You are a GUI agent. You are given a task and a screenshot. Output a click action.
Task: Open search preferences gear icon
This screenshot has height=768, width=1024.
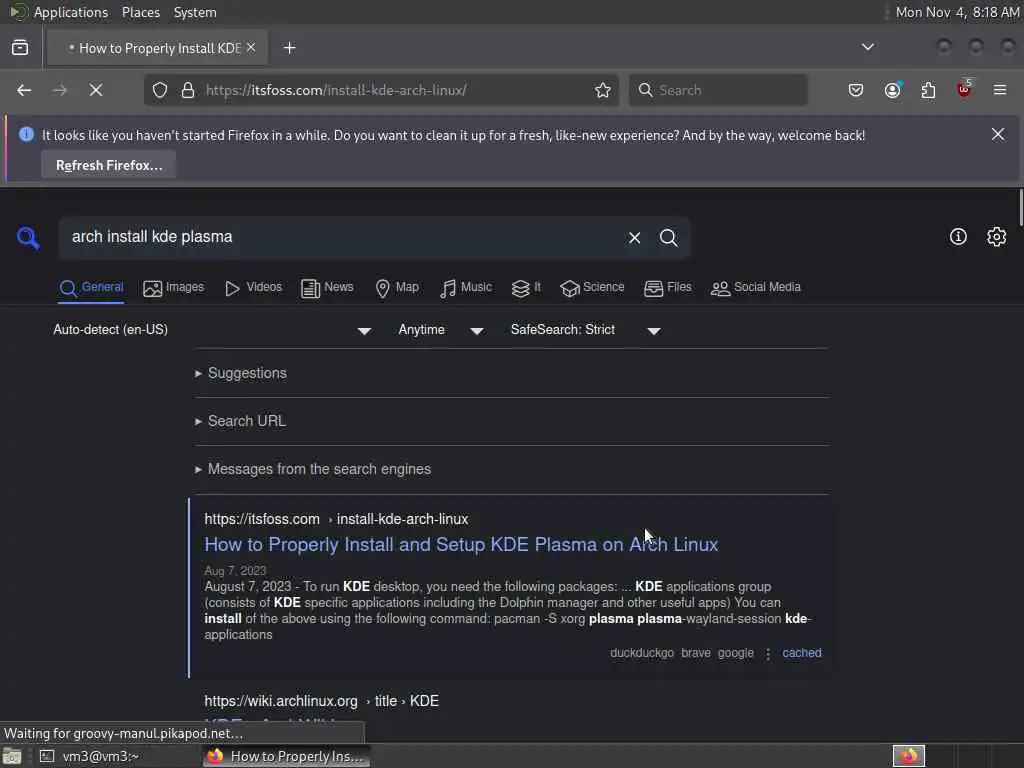tap(997, 236)
